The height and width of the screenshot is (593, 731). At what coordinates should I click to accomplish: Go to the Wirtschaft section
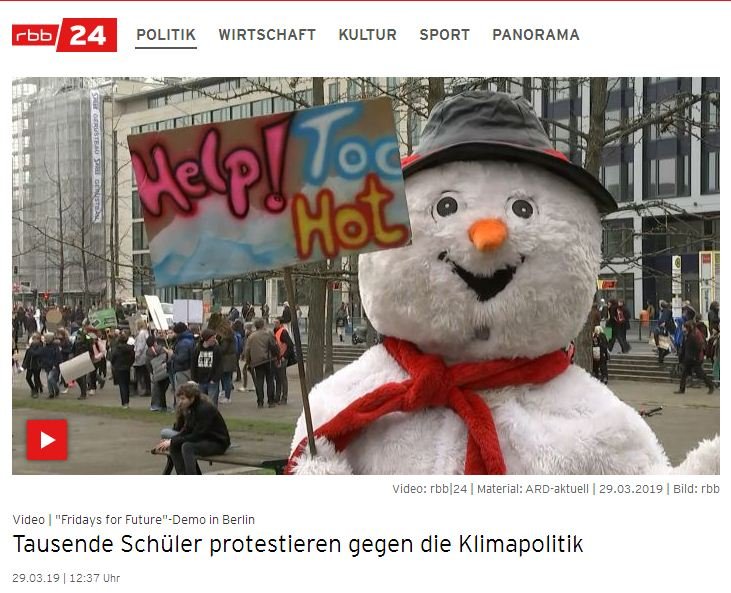point(267,35)
